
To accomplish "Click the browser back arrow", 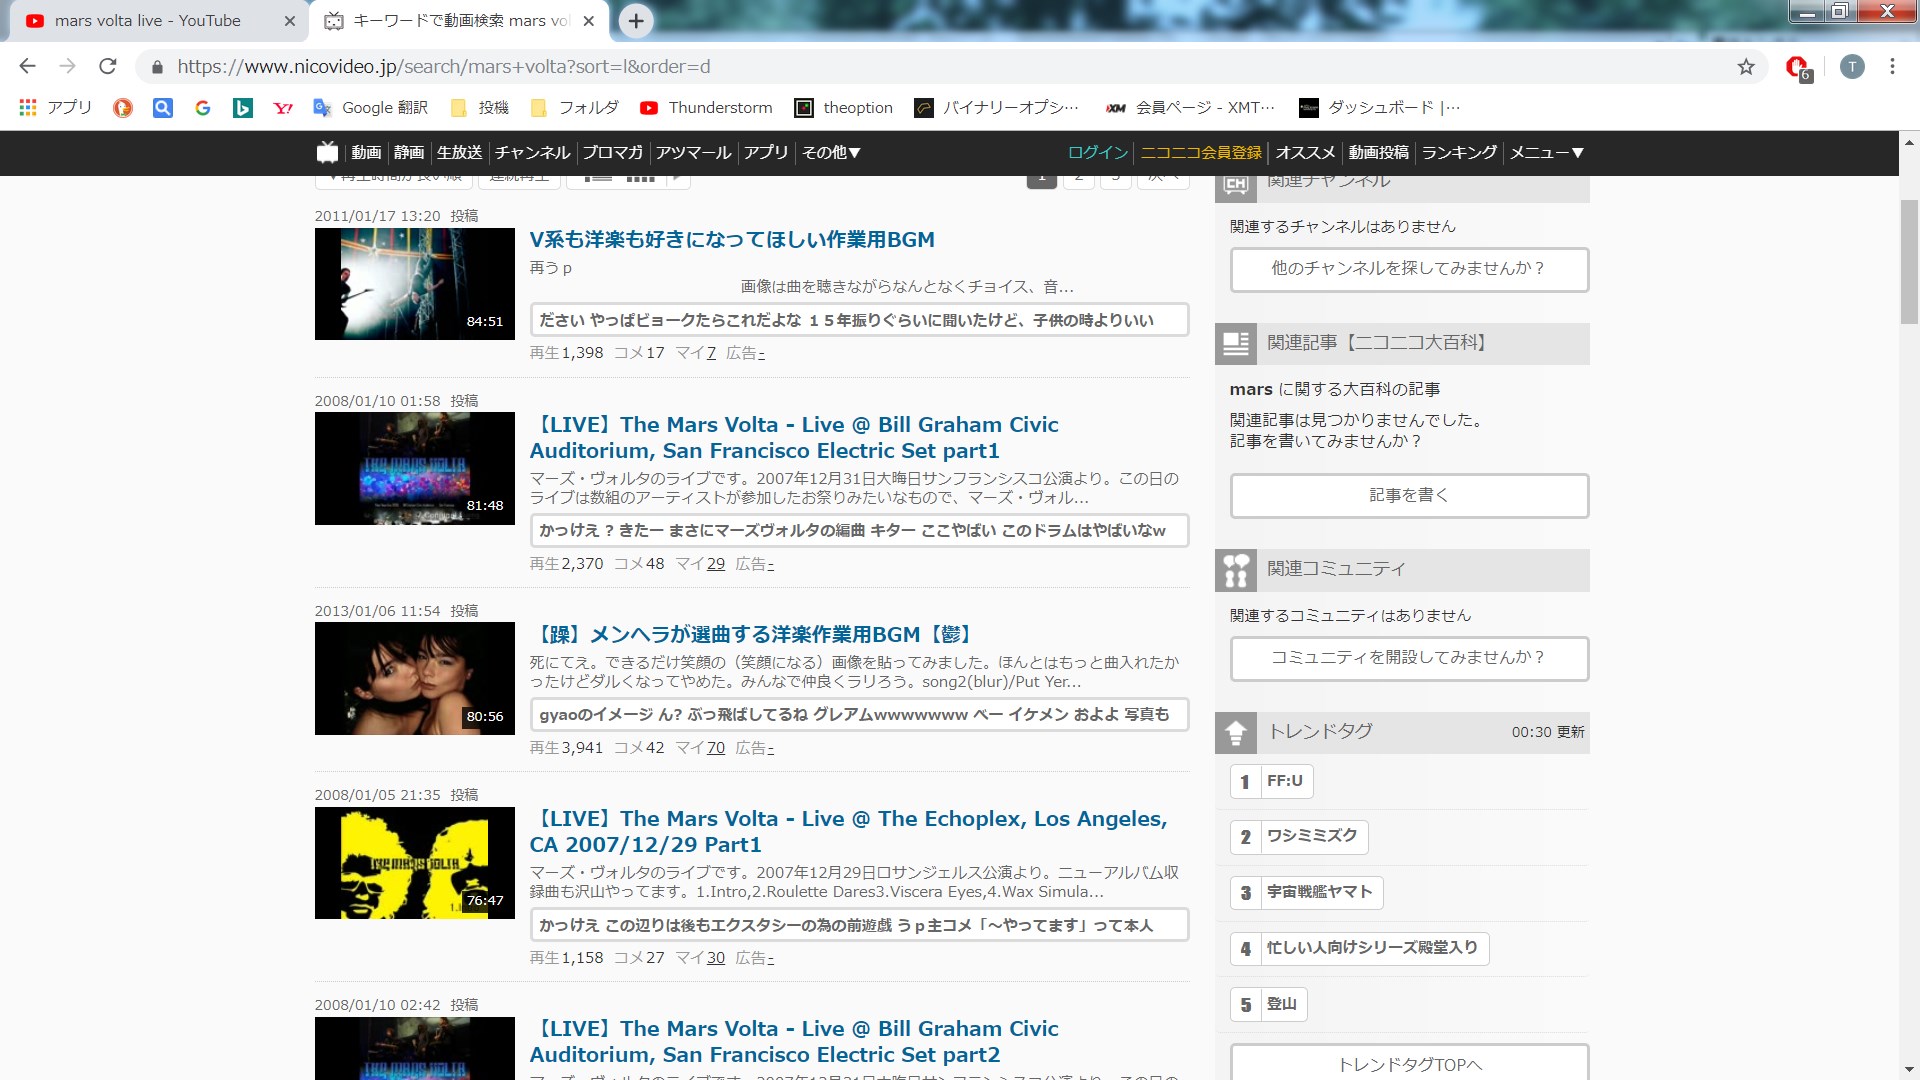I will pos(27,66).
